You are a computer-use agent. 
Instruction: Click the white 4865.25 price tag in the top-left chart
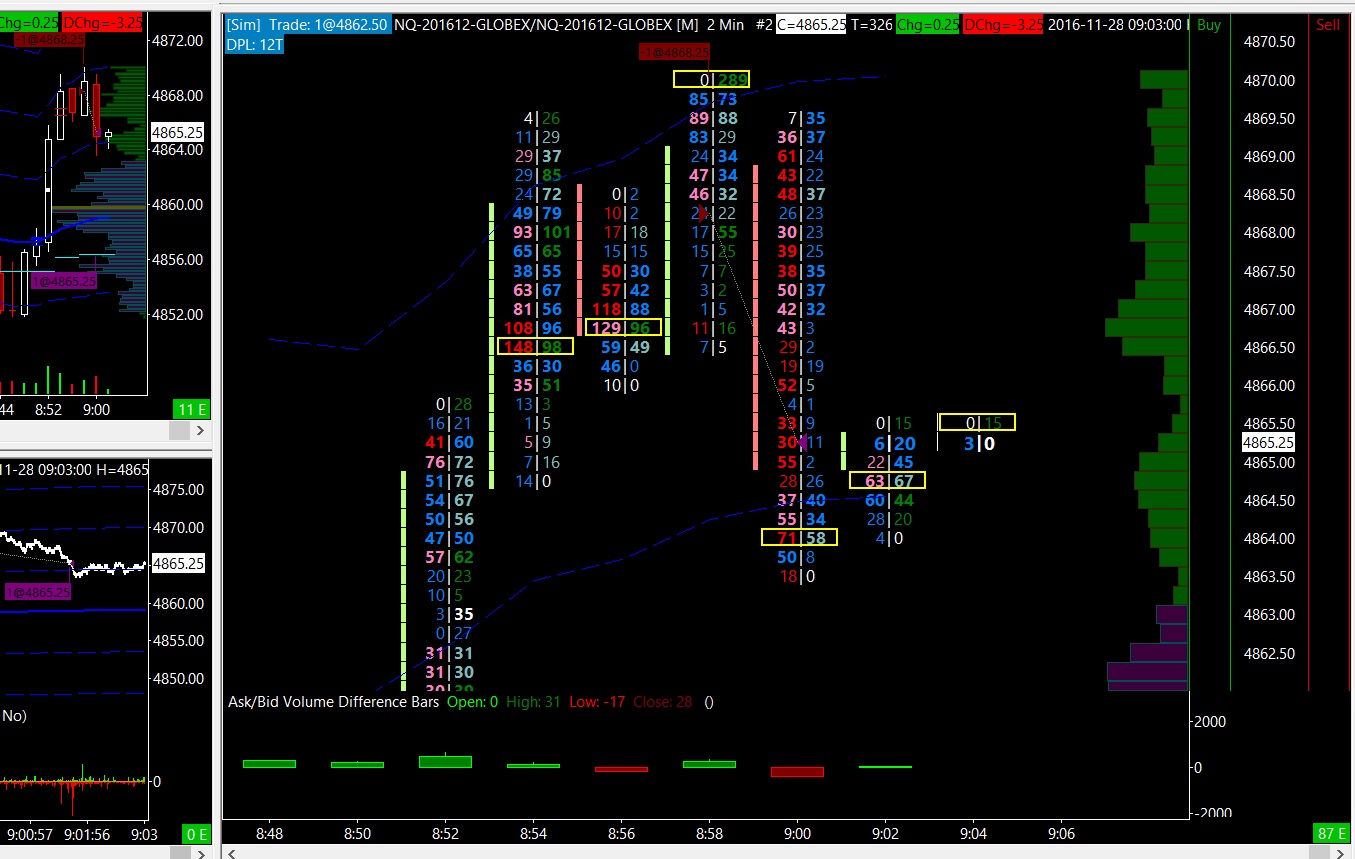pyautogui.click(x=178, y=132)
